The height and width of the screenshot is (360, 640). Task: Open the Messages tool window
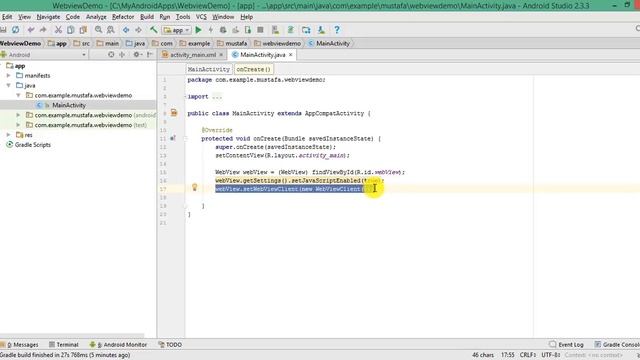pos(20,344)
